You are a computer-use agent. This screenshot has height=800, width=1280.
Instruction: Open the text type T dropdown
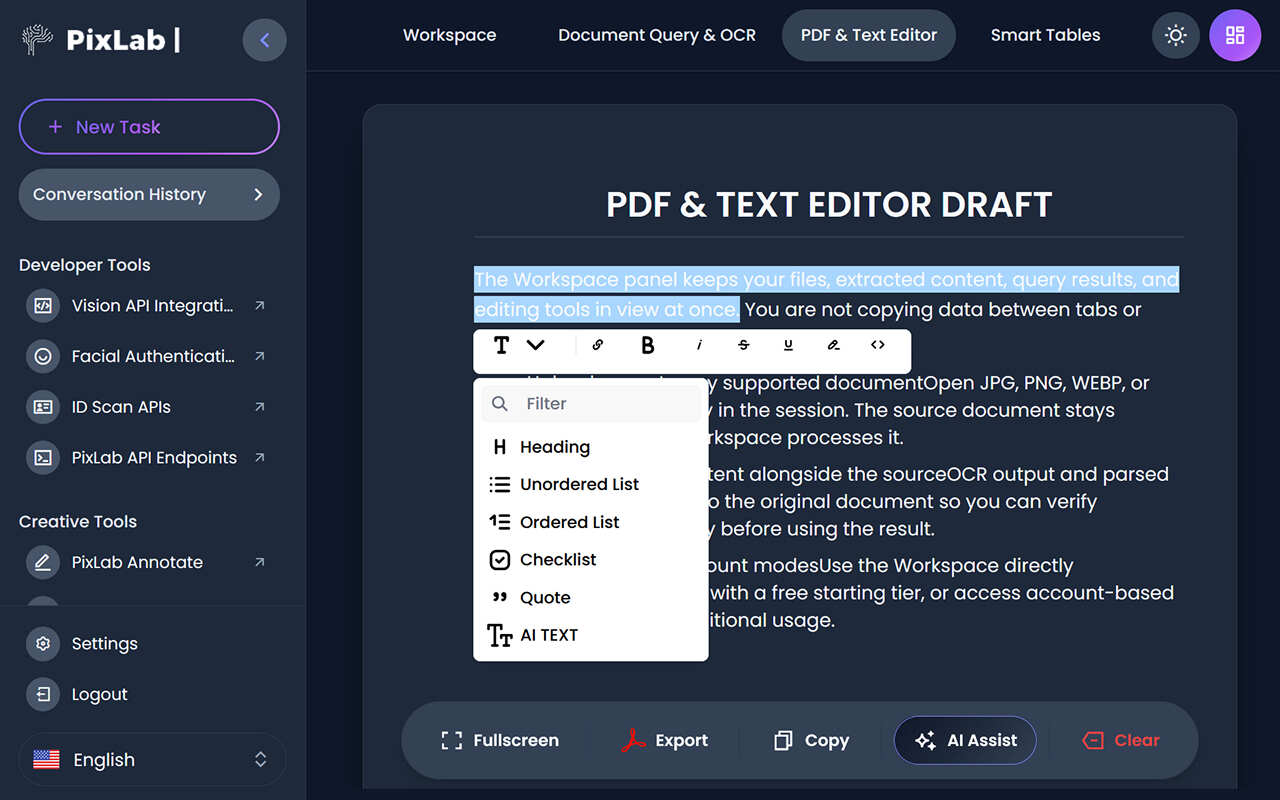[x=518, y=345]
